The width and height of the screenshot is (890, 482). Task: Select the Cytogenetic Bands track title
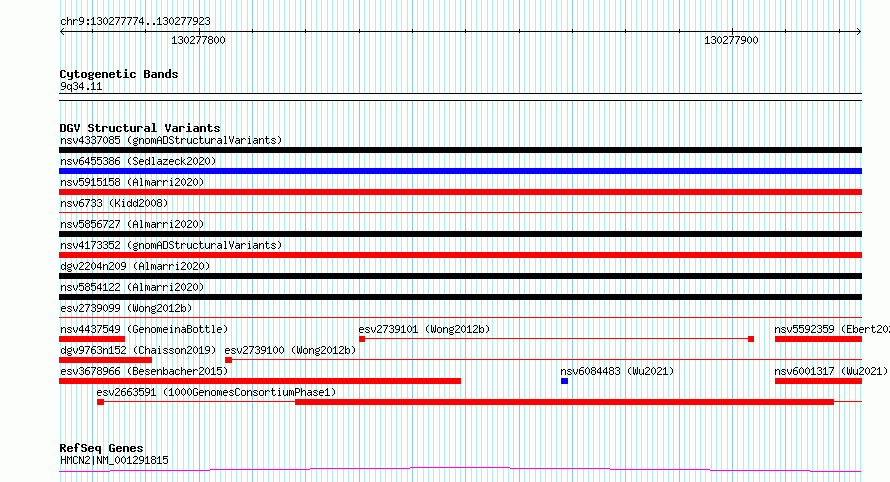click(119, 74)
